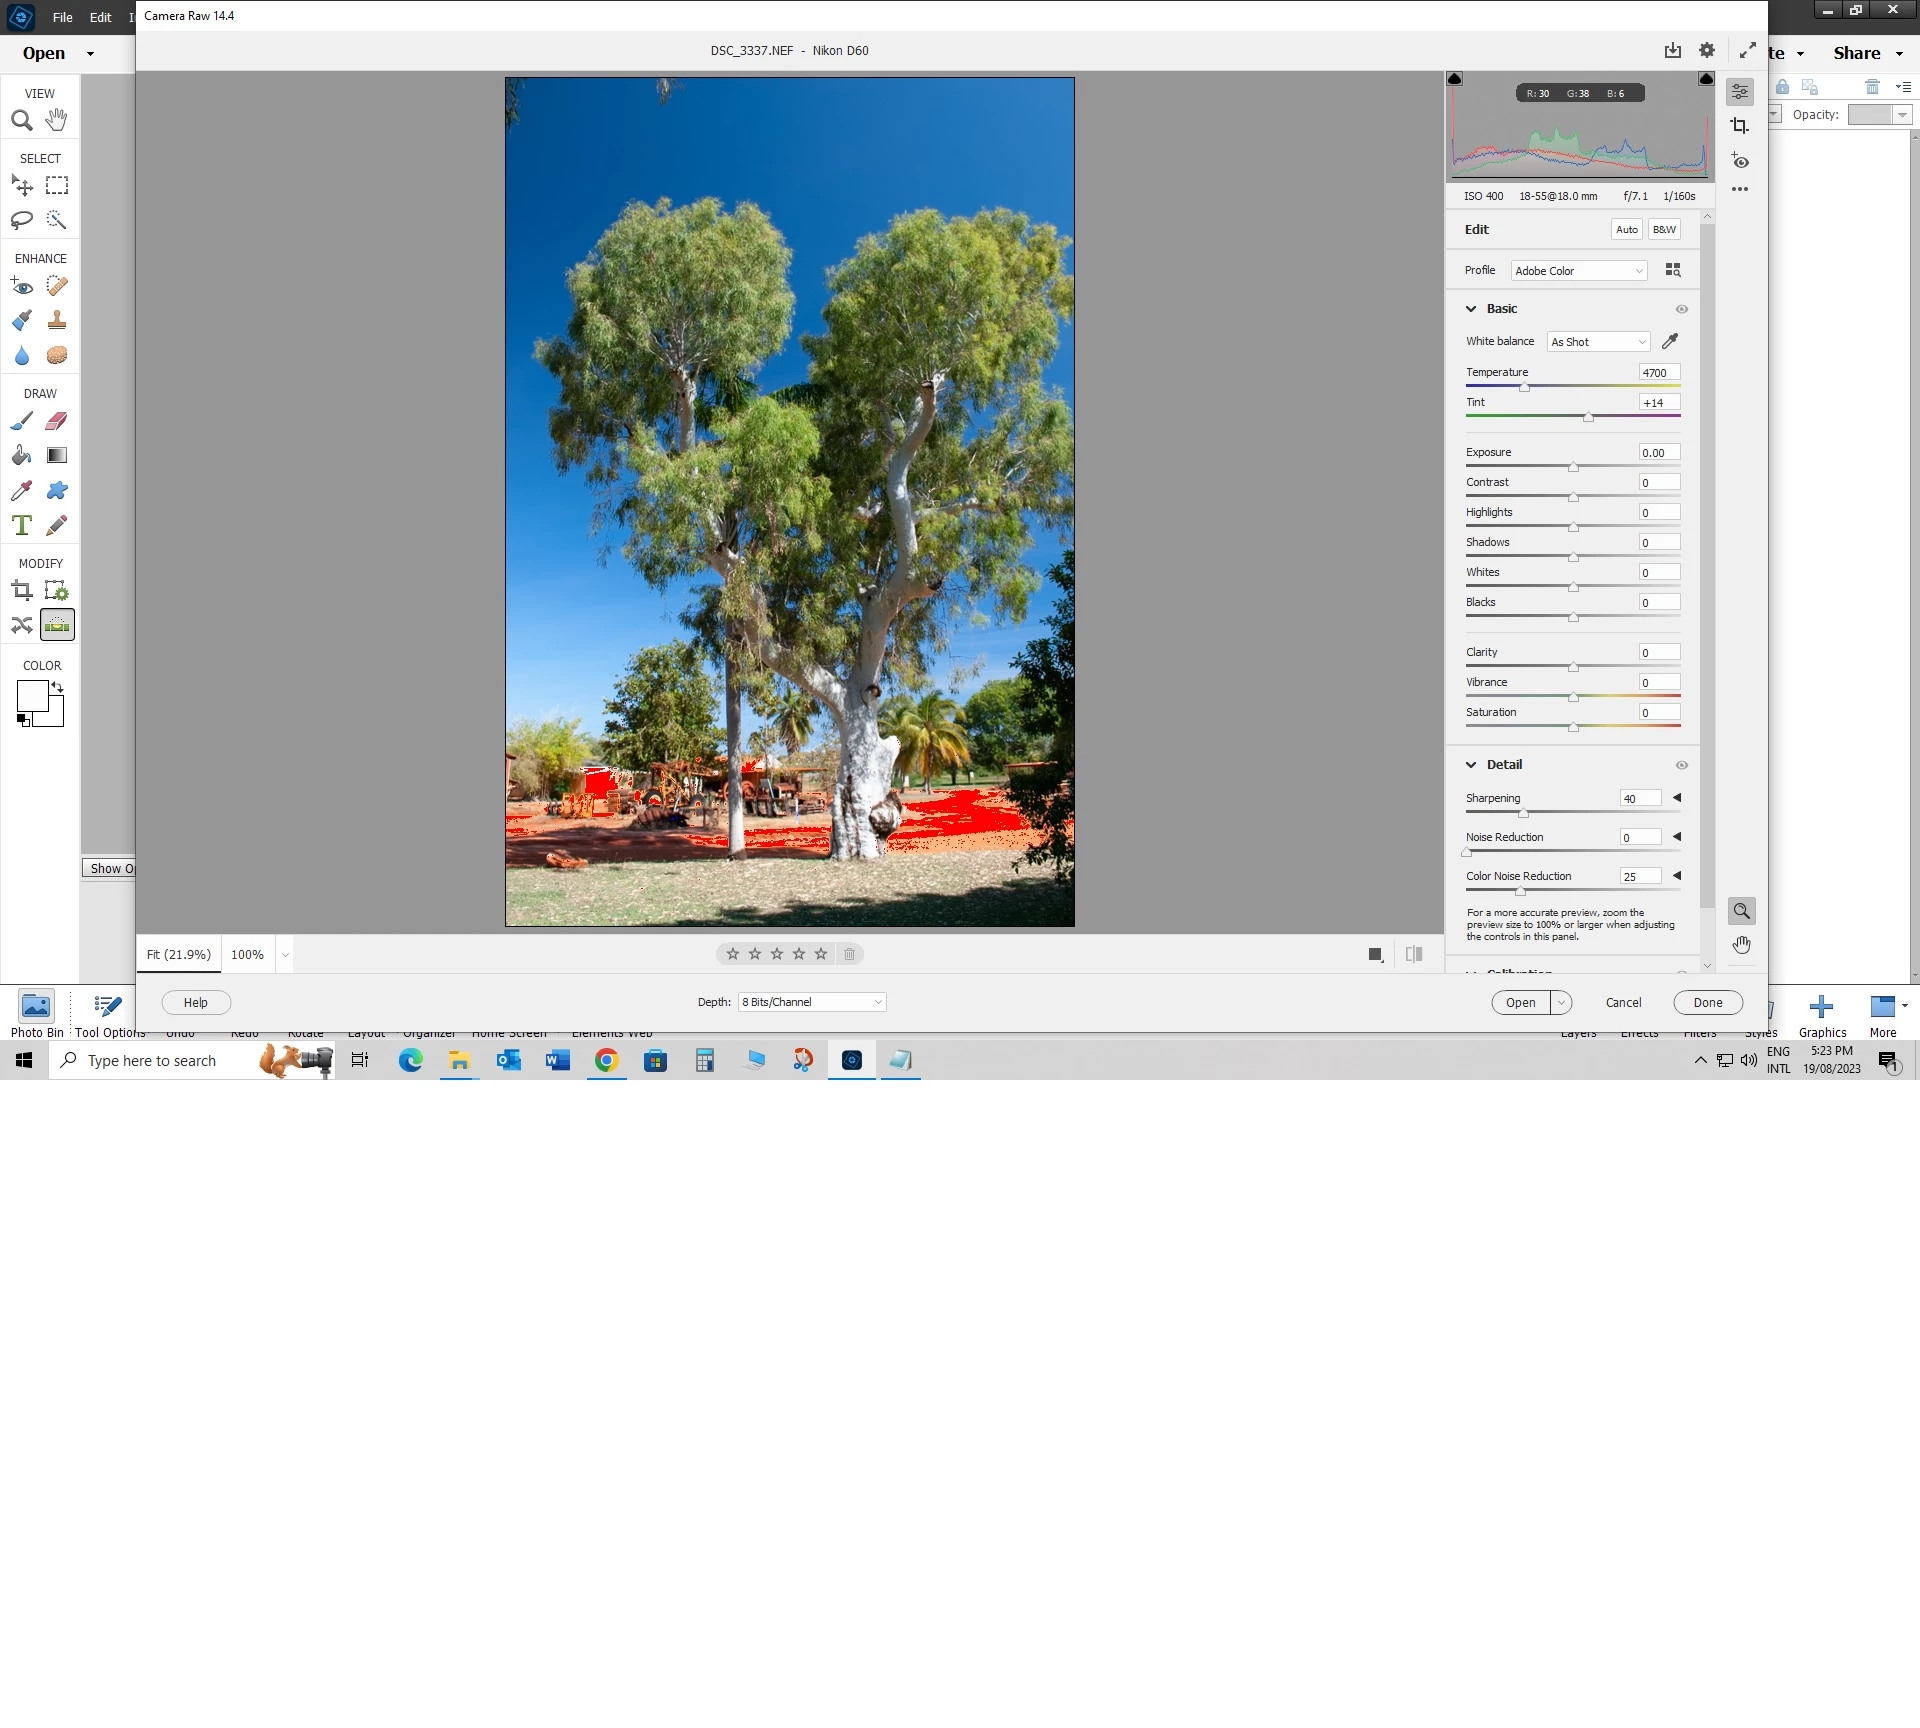Open the White balance As Shot dropdown

tap(1597, 342)
